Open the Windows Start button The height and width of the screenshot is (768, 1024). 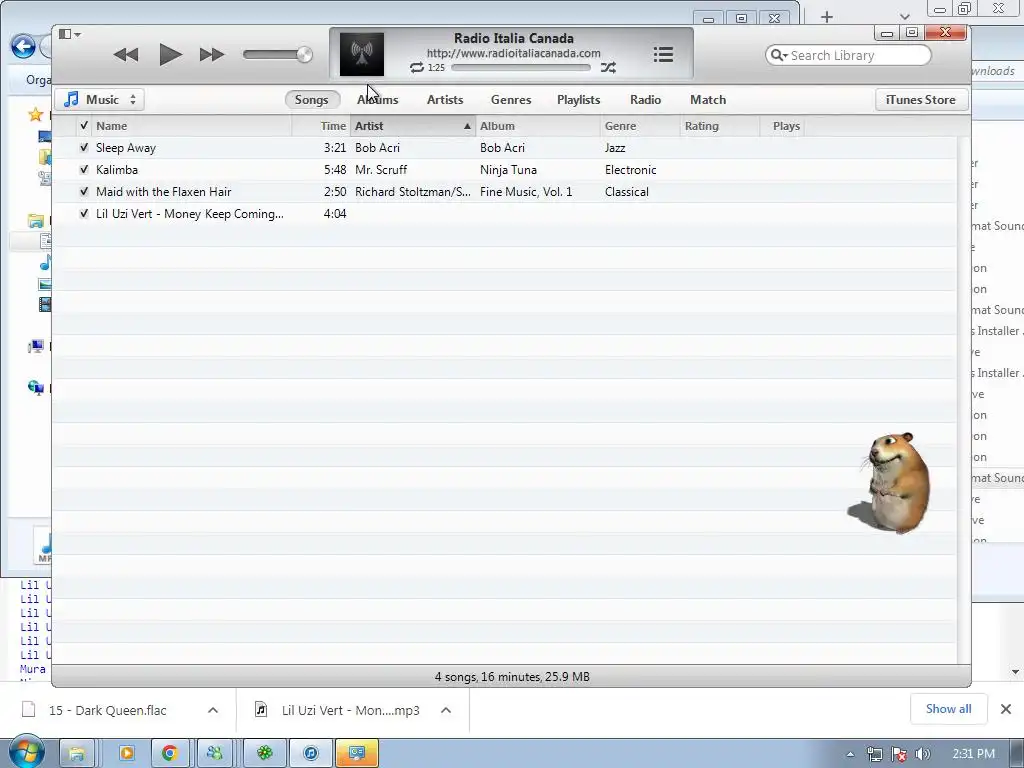[26, 753]
